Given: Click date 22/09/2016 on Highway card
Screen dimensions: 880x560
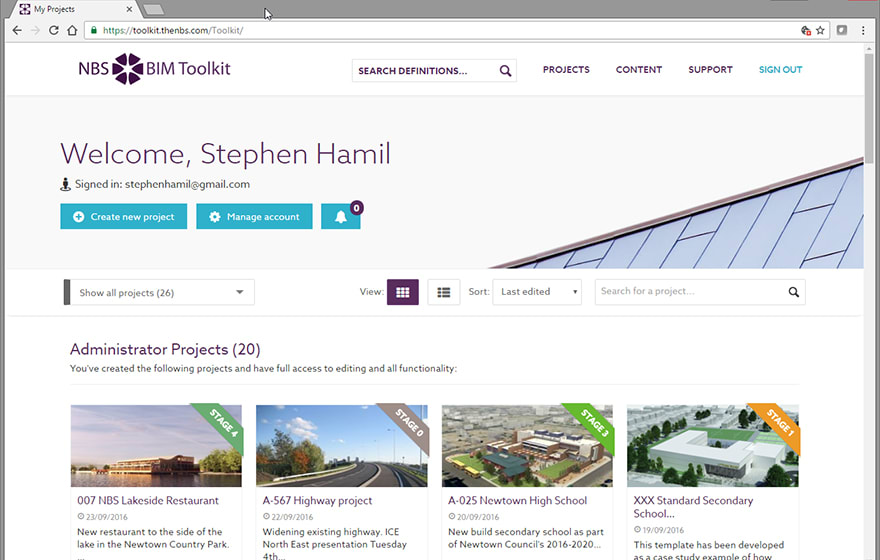Looking at the screenshot, I should pos(292,517).
